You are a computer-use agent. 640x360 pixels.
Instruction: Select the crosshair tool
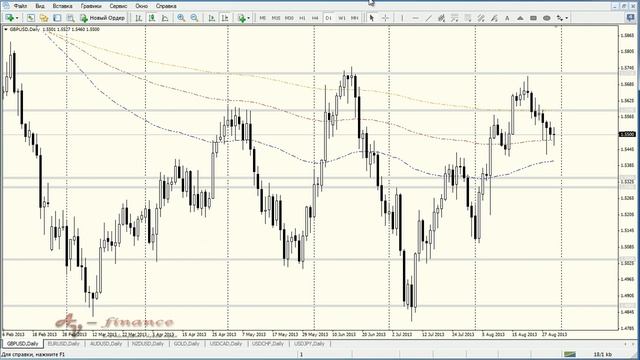click(385, 18)
